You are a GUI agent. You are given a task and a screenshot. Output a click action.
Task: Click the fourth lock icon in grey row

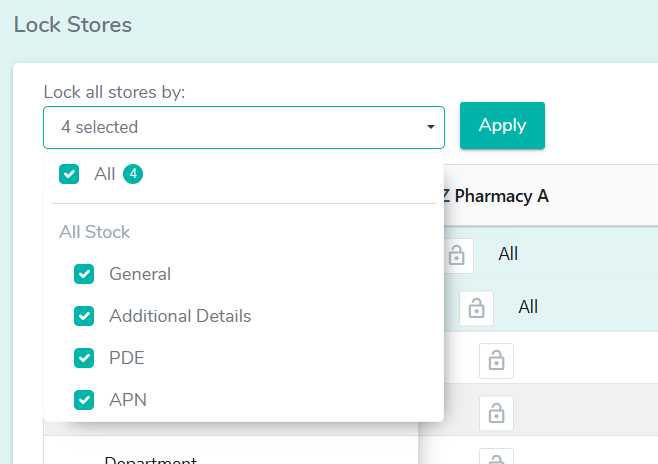tap(496, 413)
